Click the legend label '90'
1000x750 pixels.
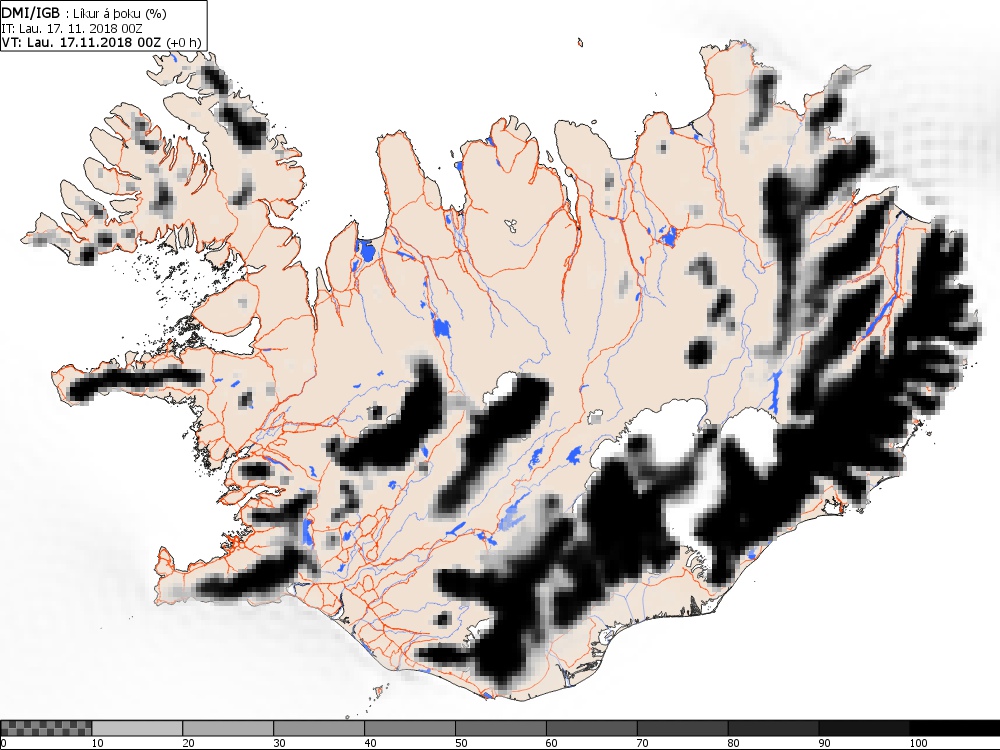[x=825, y=743]
